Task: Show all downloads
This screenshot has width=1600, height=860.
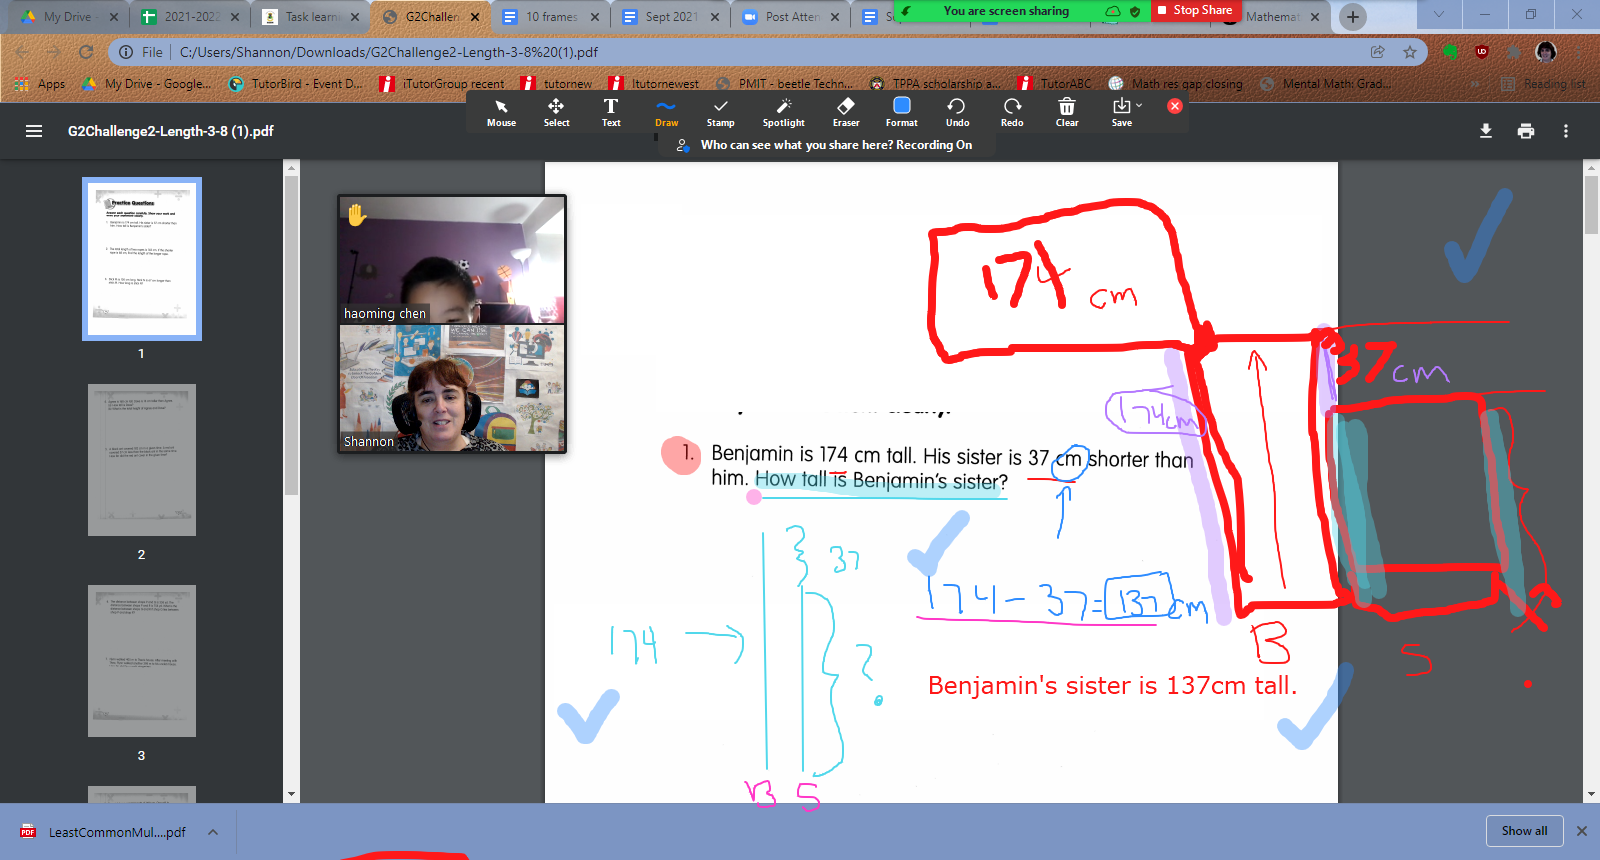Action: (1524, 831)
